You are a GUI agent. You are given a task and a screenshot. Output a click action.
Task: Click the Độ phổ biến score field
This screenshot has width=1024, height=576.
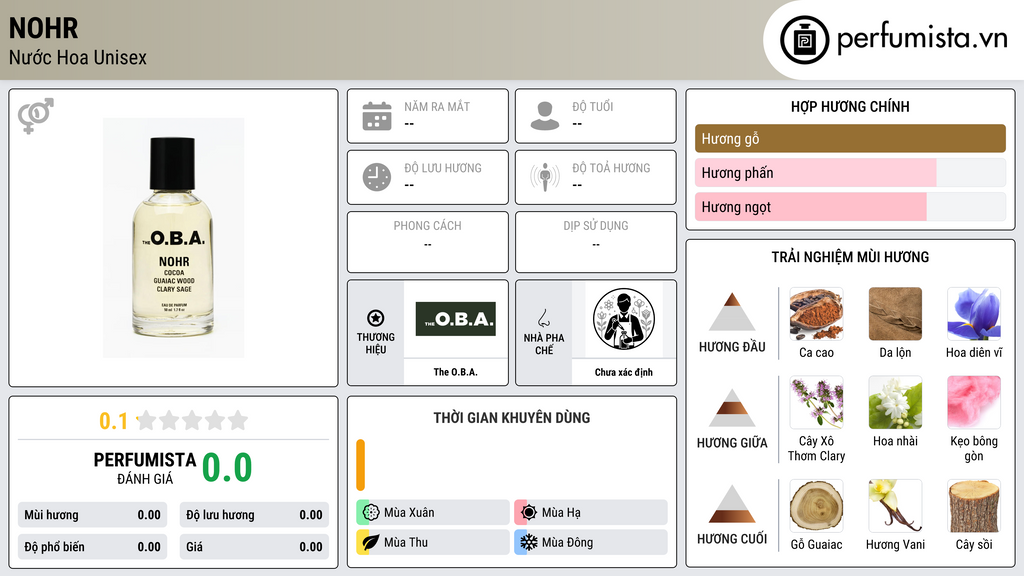(93, 547)
